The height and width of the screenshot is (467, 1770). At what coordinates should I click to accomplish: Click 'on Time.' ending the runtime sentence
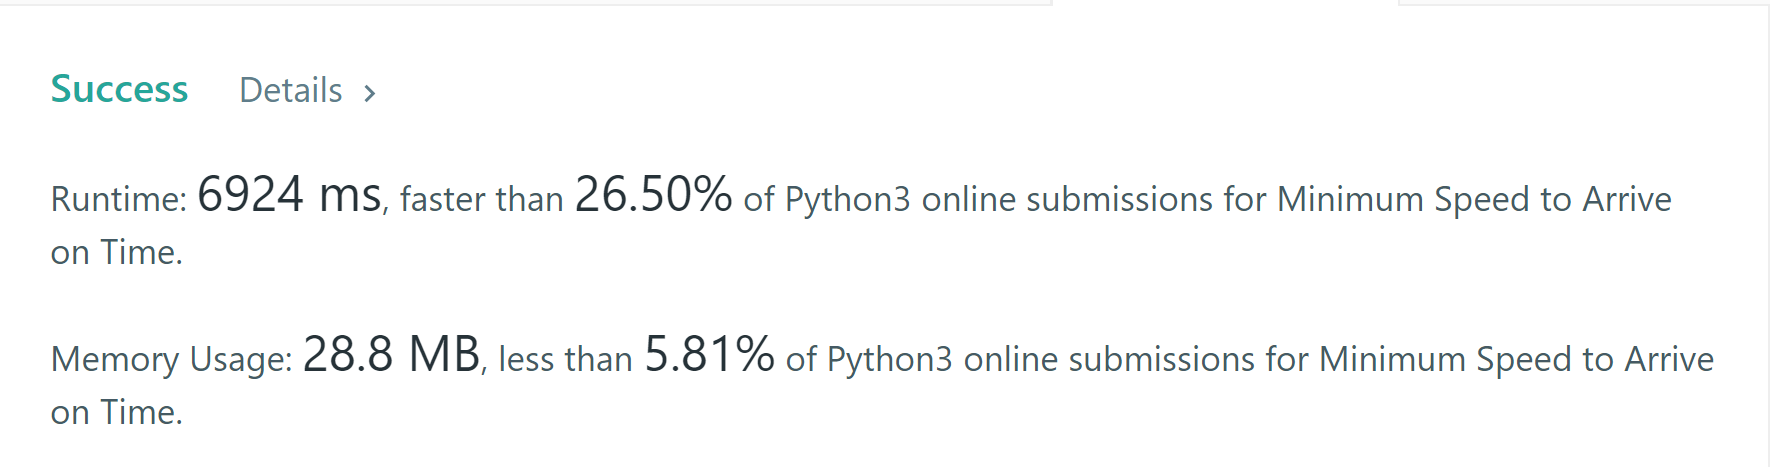[x=117, y=253]
